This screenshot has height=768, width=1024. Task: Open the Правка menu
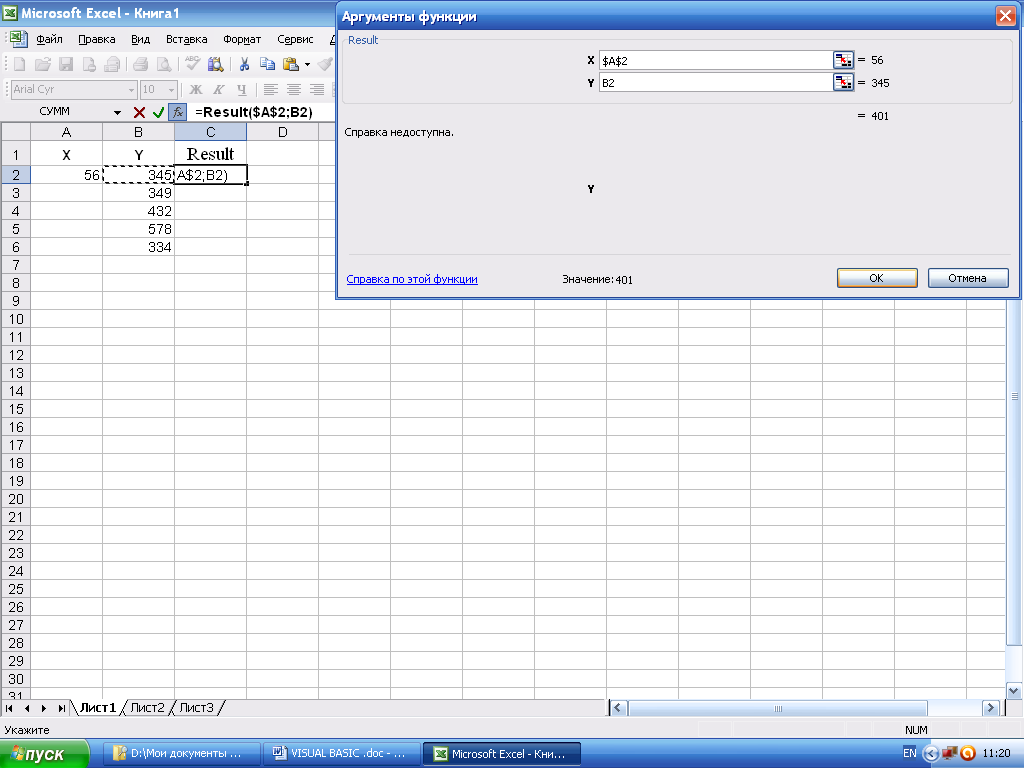pyautogui.click(x=97, y=39)
